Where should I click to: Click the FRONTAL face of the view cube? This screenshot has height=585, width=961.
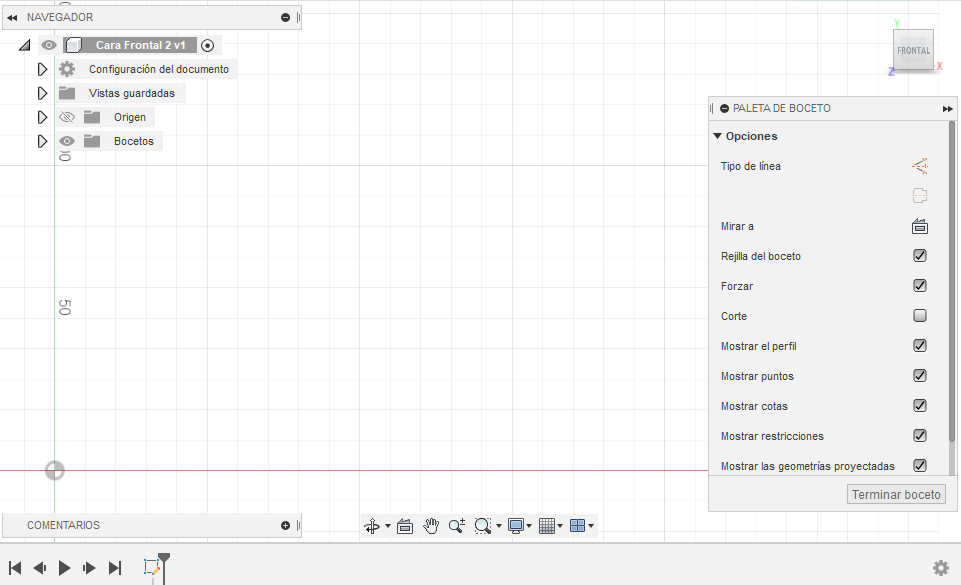pyautogui.click(x=913, y=50)
